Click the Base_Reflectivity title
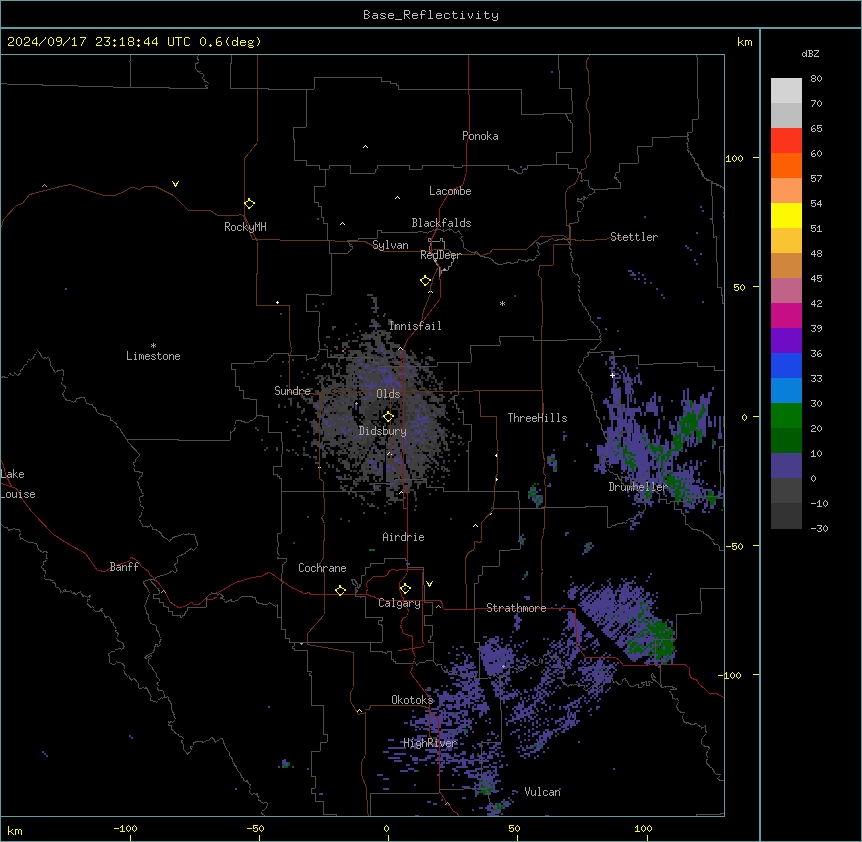The image size is (862, 842). [x=431, y=15]
